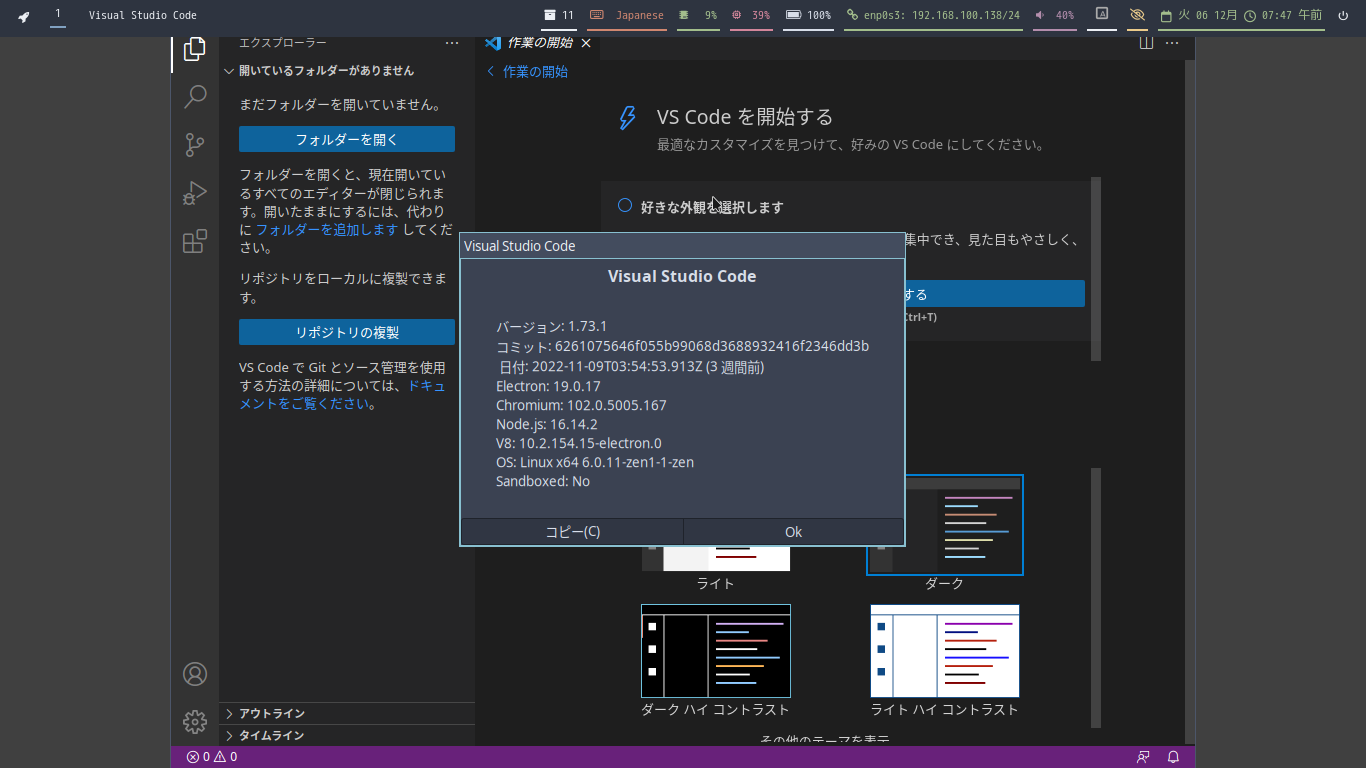Click the crossed-eye icon in top bar

[x=1137, y=15]
